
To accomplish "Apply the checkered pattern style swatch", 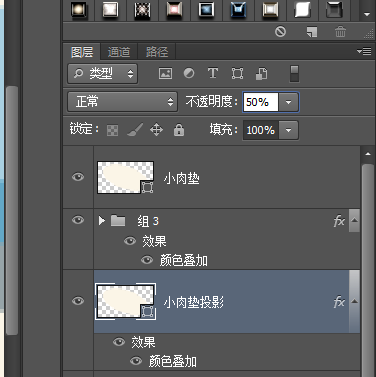I will pyautogui.click(x=142, y=10).
